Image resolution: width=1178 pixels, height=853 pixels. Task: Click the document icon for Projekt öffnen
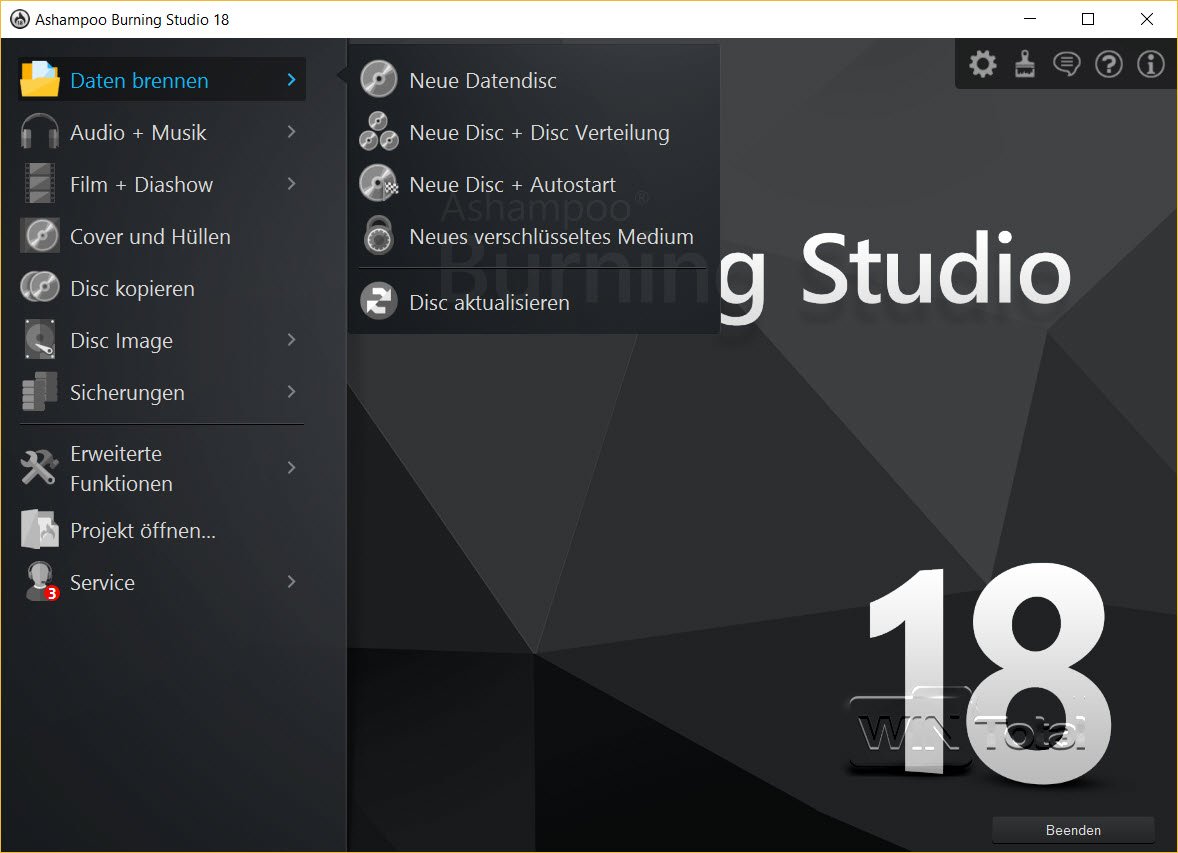(x=40, y=529)
